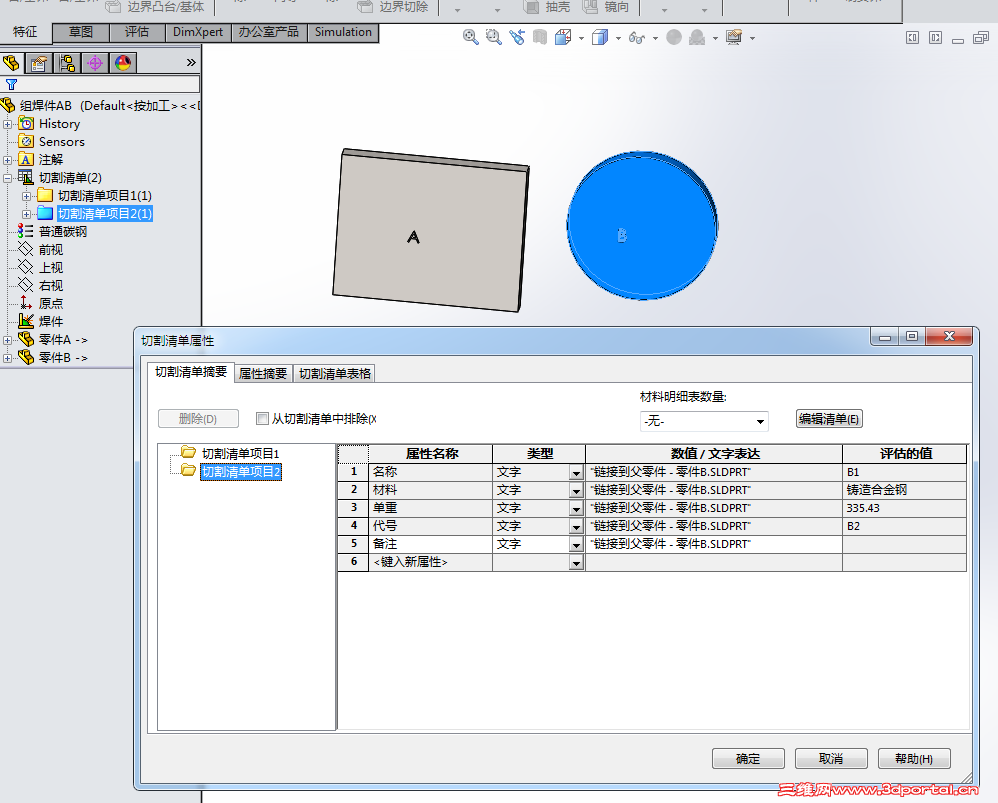Click the <键入新属性> input cell
Screen dimensions: 998x803
click(x=430, y=562)
